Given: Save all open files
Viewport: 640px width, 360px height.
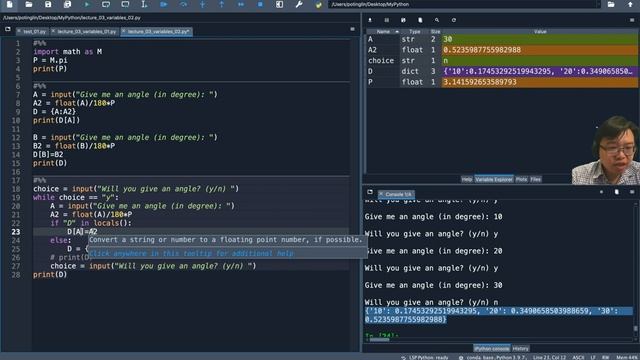Looking at the screenshot, I should tap(67, 4).
